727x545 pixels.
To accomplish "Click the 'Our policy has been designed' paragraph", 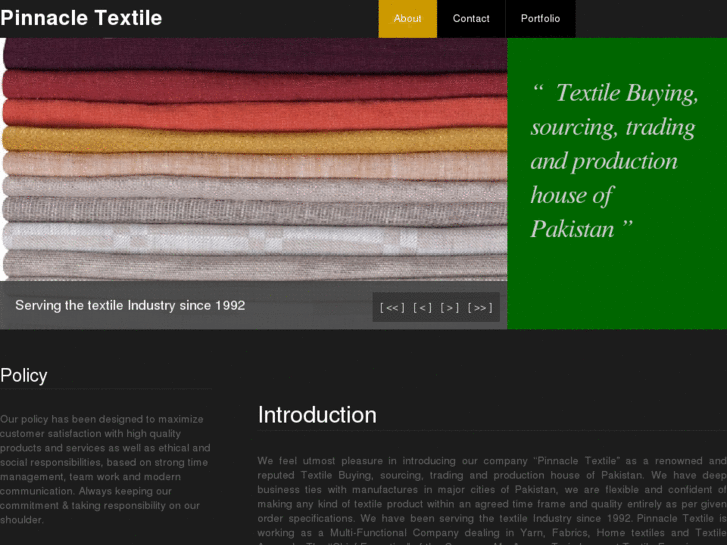I will pos(106,469).
